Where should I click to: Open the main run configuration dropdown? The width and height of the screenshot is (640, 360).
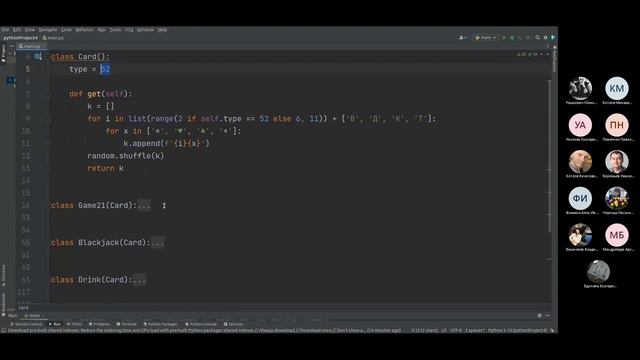[x=485, y=38]
